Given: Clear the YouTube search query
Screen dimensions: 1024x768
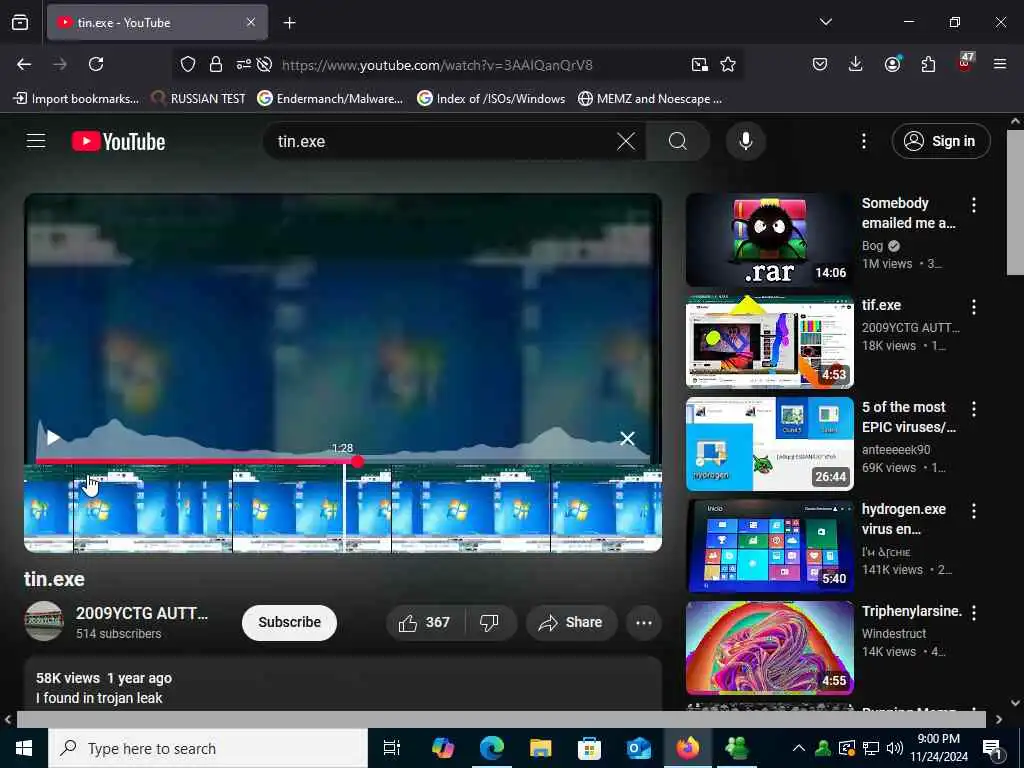Looking at the screenshot, I should tap(626, 141).
